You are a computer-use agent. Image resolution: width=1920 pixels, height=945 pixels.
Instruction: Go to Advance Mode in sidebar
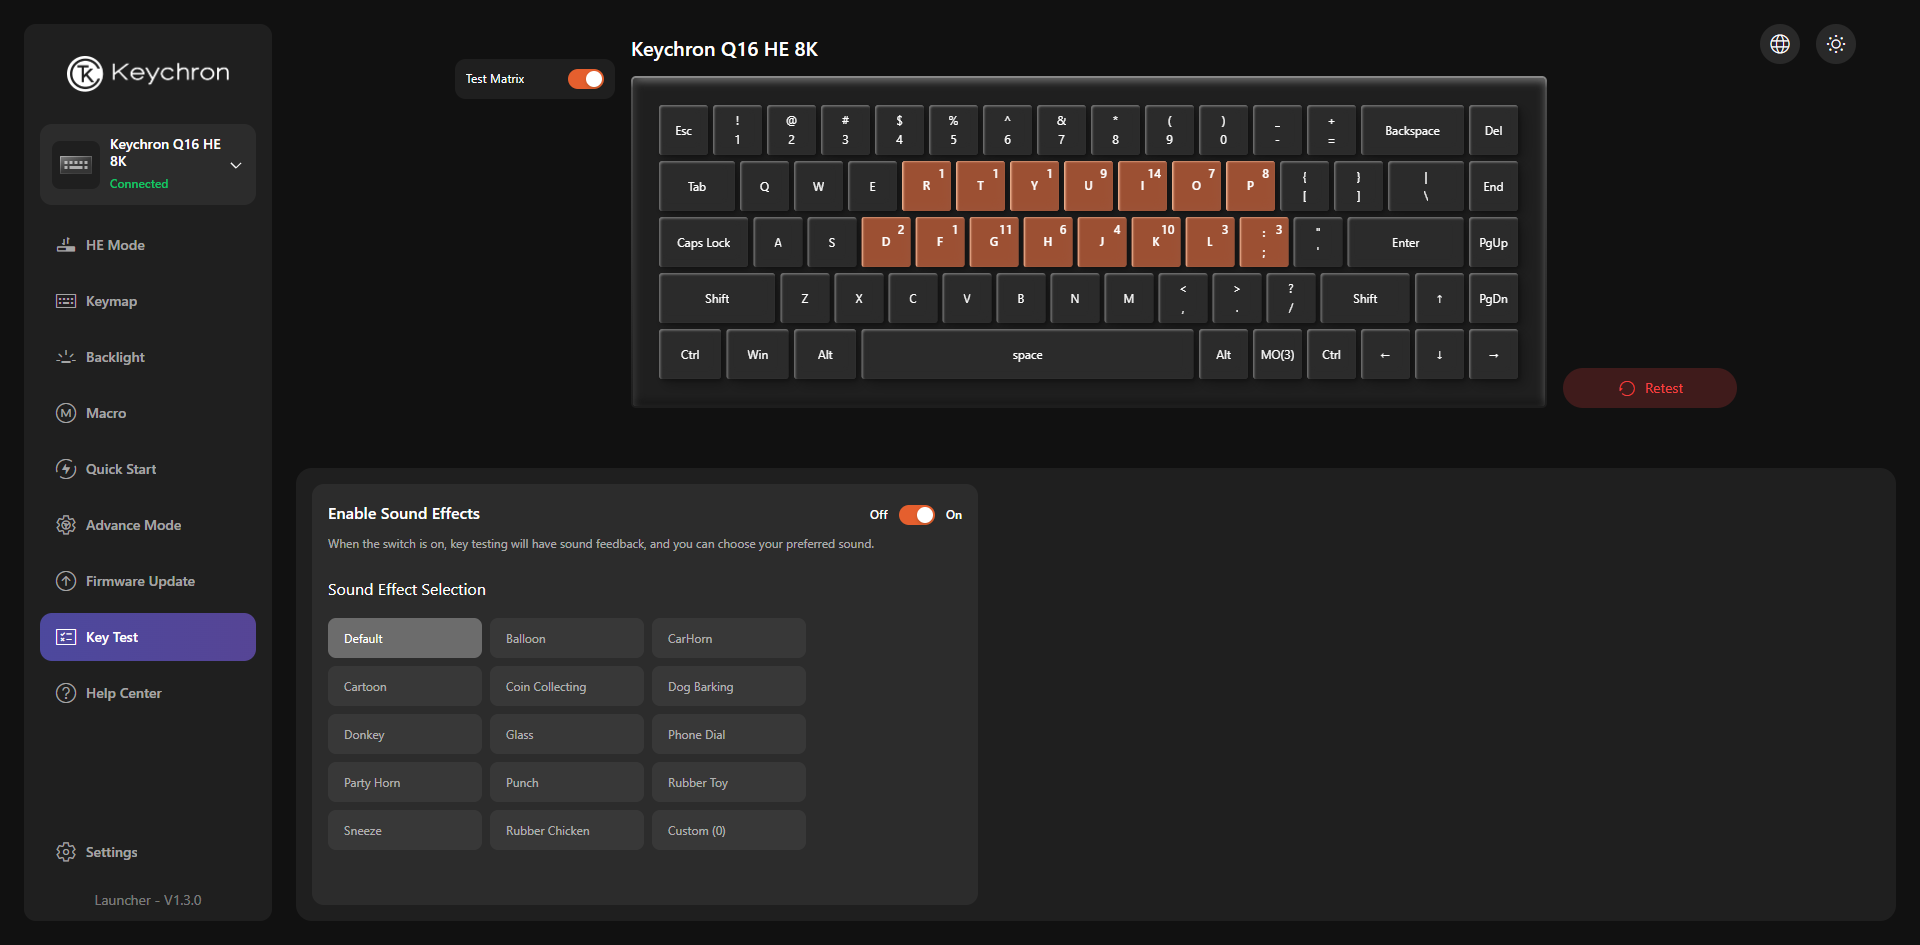click(133, 525)
